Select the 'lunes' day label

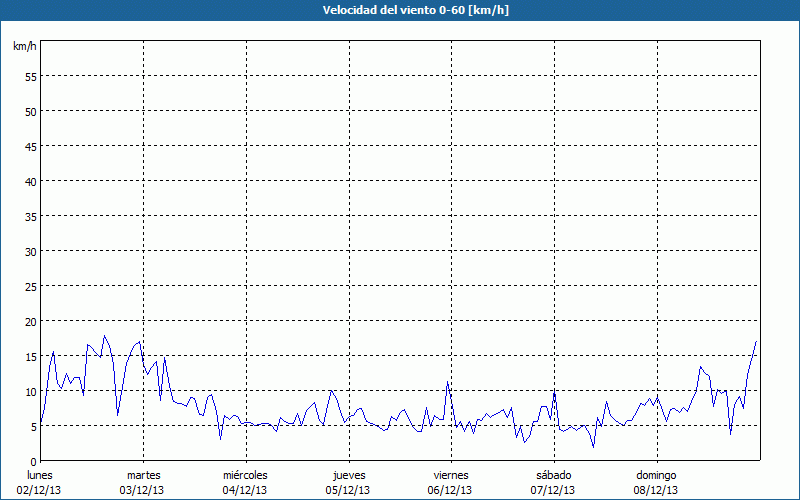[39, 475]
